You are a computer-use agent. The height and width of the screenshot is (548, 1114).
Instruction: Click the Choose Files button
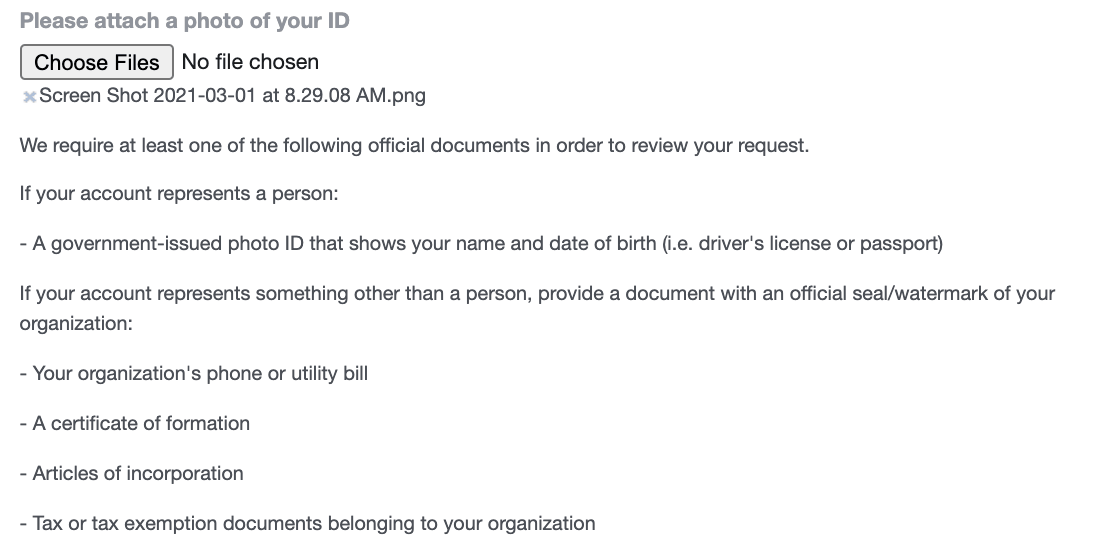point(97,62)
